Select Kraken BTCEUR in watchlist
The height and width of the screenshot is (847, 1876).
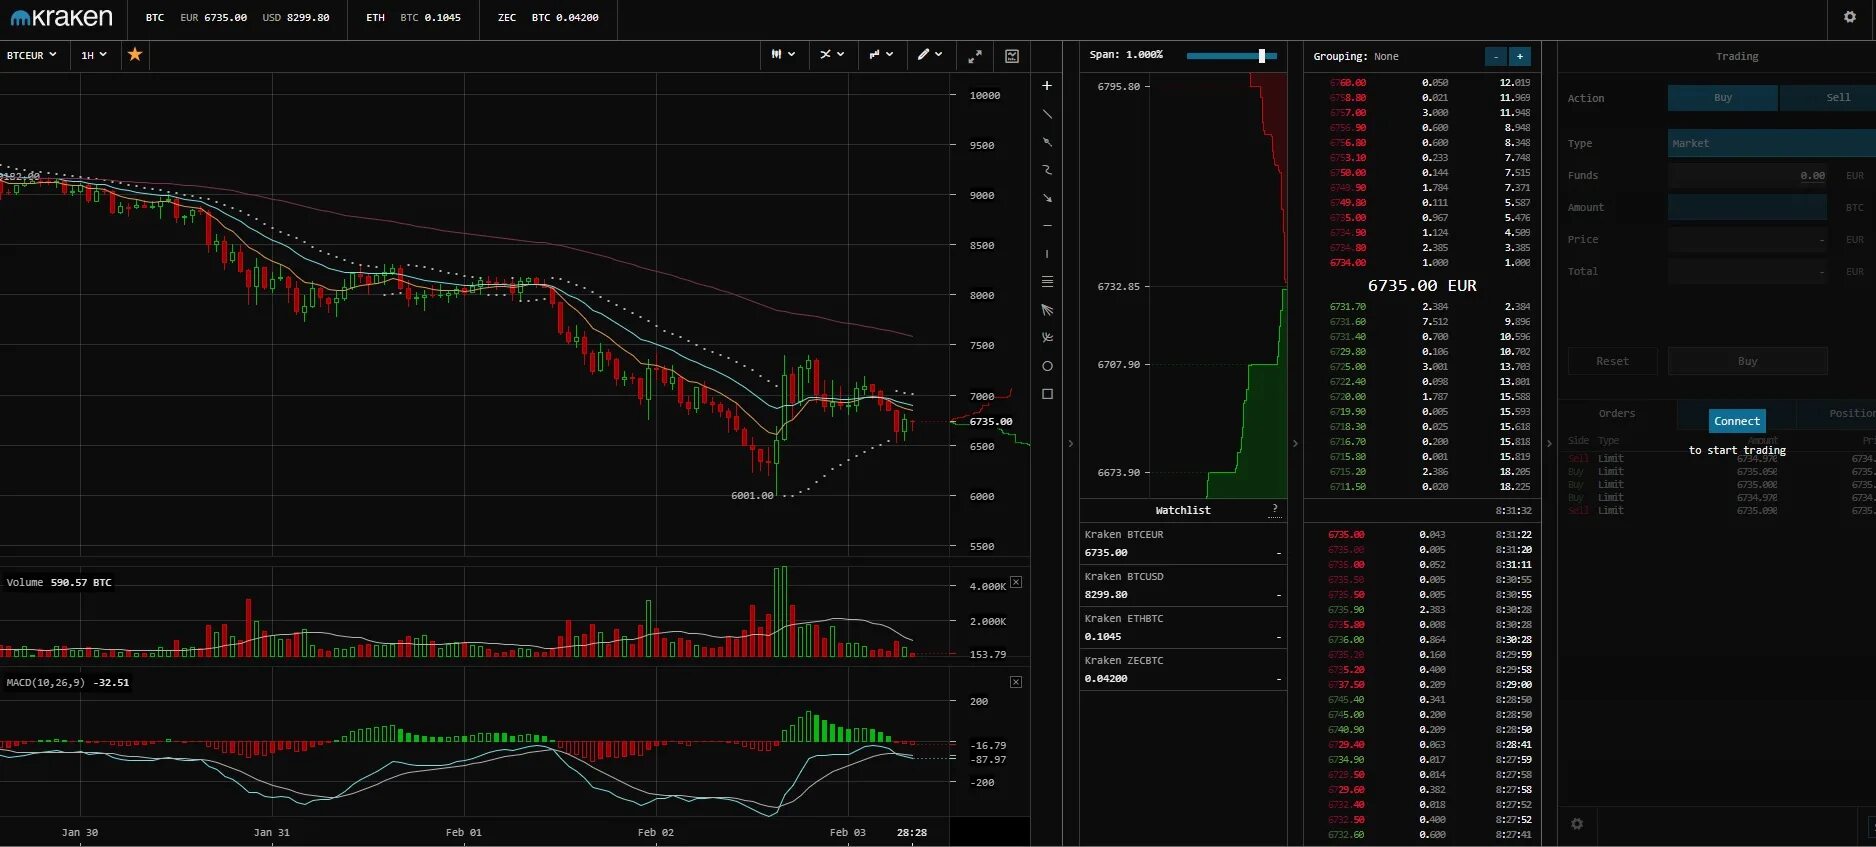pos(1183,543)
